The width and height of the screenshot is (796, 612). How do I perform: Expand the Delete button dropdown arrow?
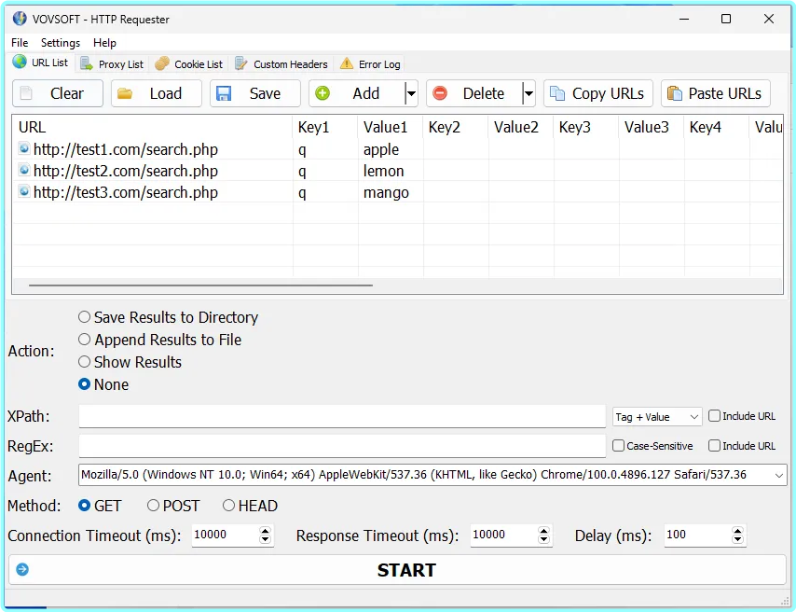click(528, 93)
